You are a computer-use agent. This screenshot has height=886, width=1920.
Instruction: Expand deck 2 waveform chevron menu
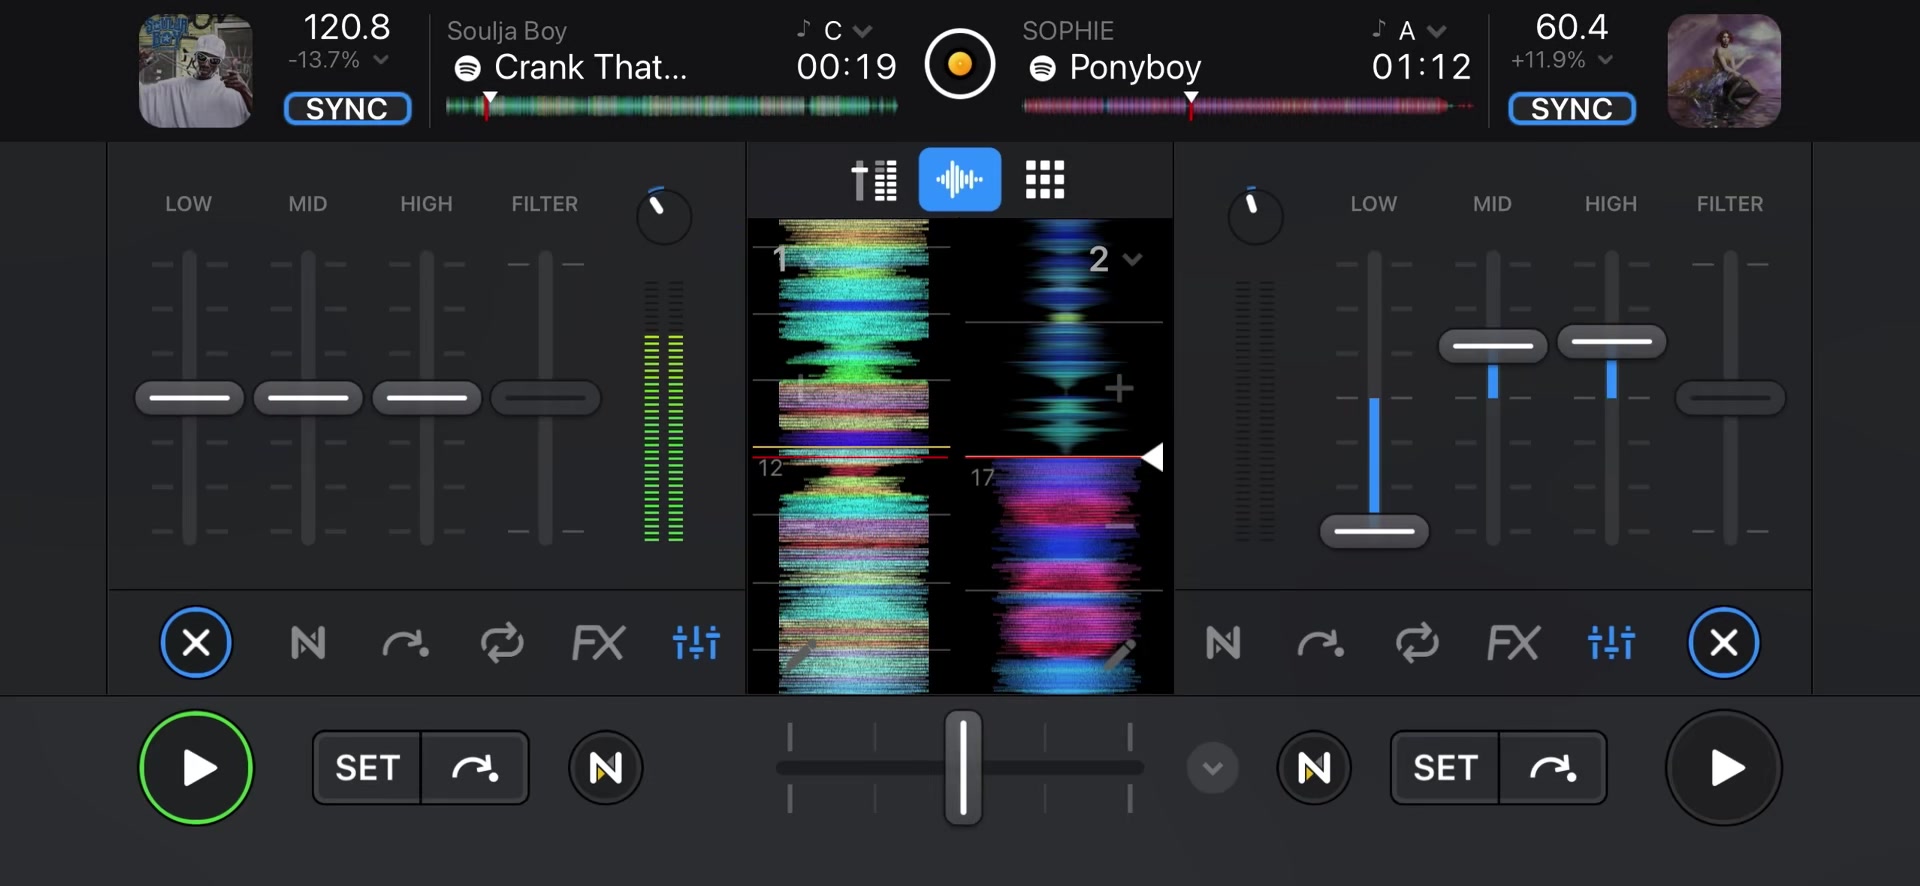pyautogui.click(x=1132, y=259)
